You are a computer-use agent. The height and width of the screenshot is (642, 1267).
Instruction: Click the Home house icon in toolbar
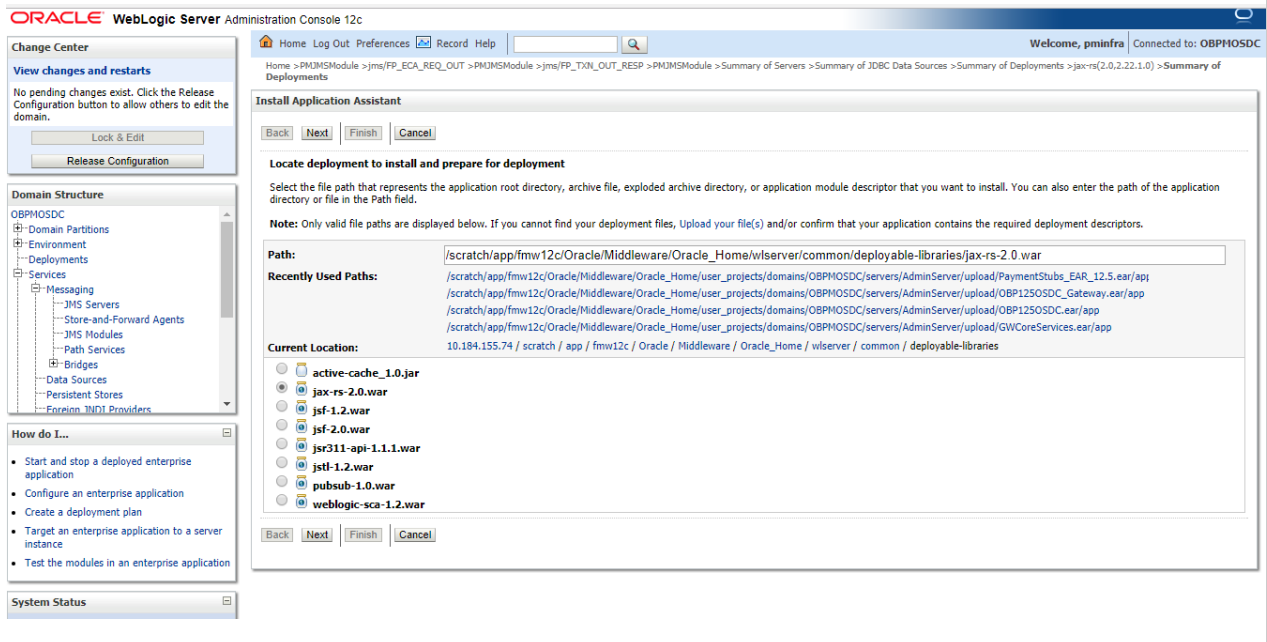[x=266, y=43]
